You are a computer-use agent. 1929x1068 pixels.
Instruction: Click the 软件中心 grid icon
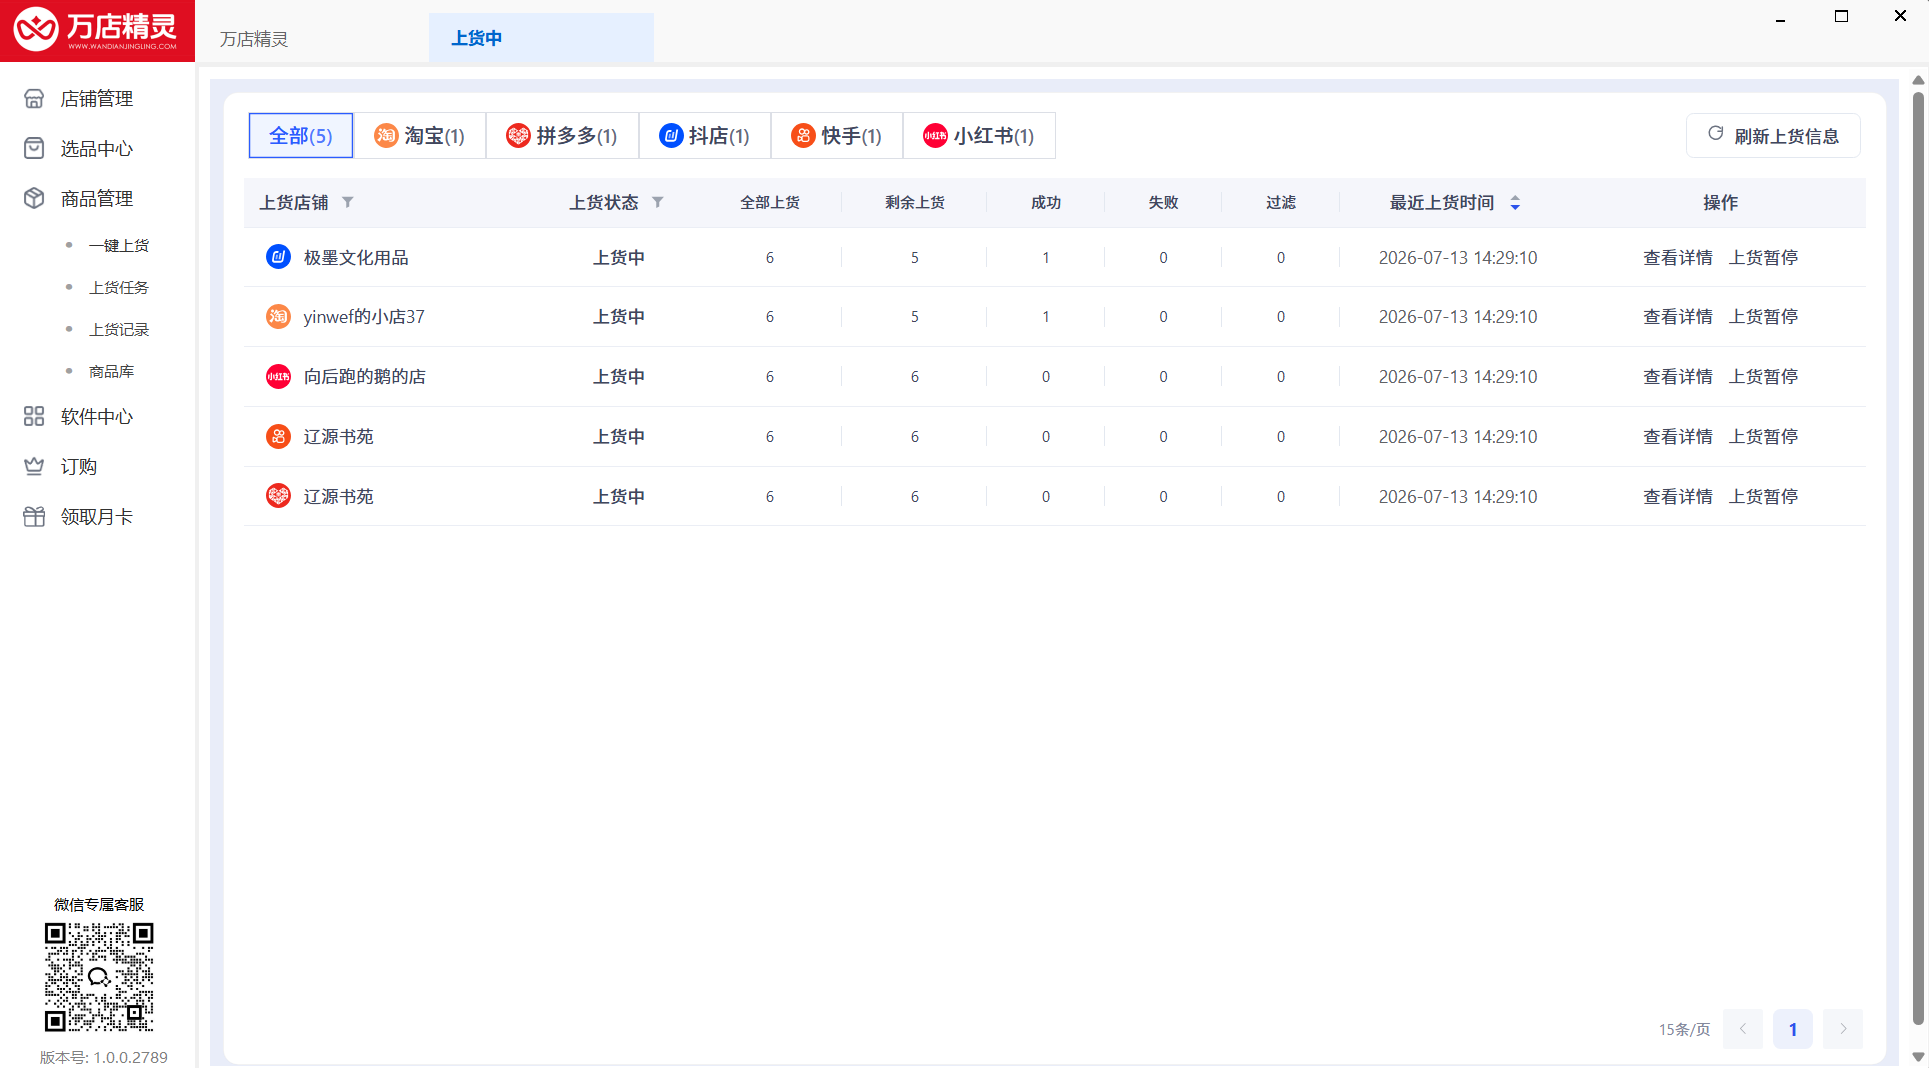pos(34,416)
